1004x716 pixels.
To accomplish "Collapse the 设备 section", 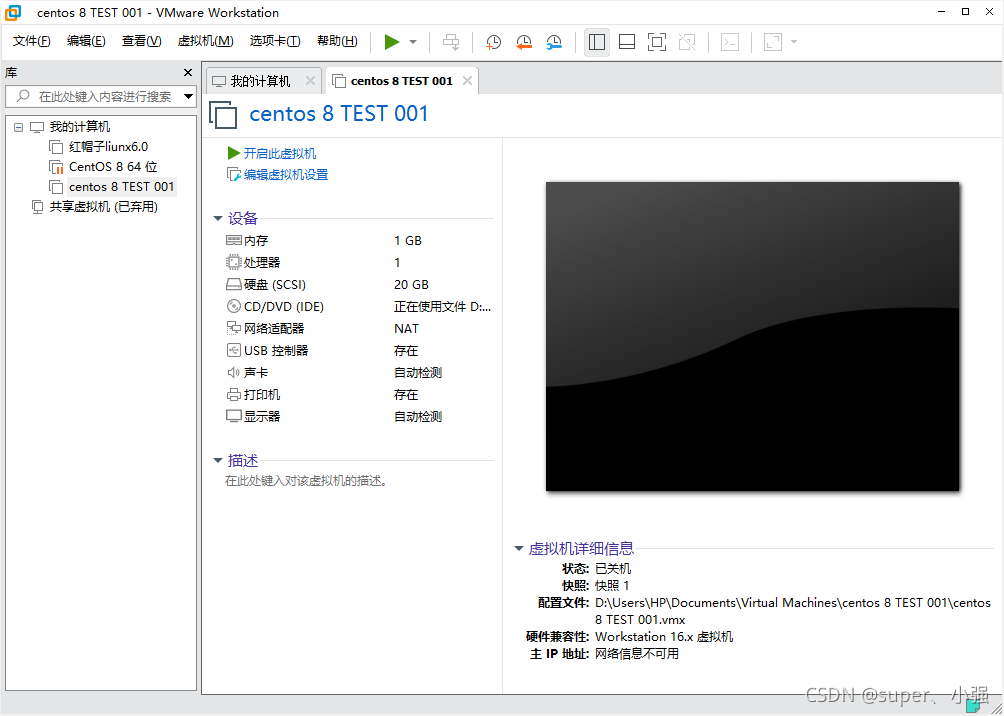I will 219,218.
